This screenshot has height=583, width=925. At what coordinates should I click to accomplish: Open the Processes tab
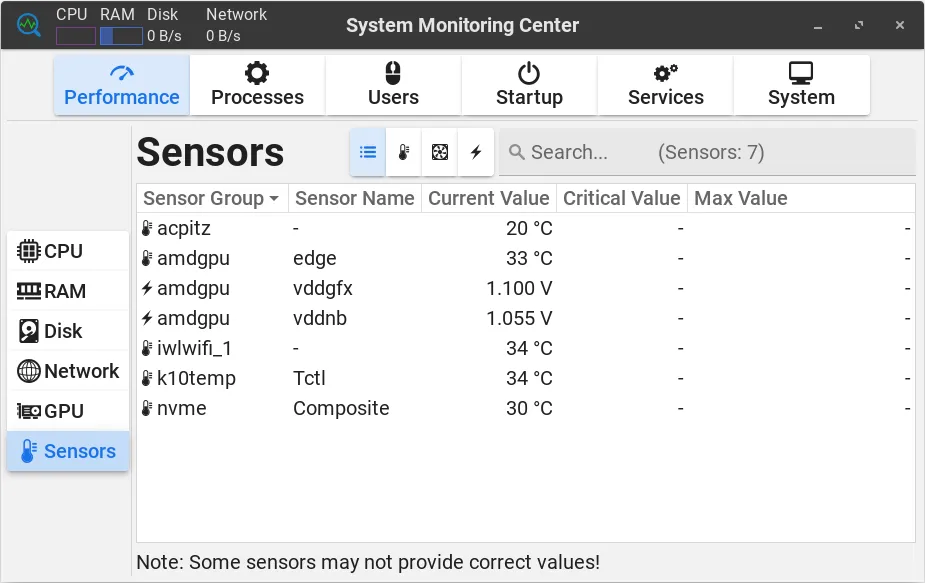pos(257,85)
